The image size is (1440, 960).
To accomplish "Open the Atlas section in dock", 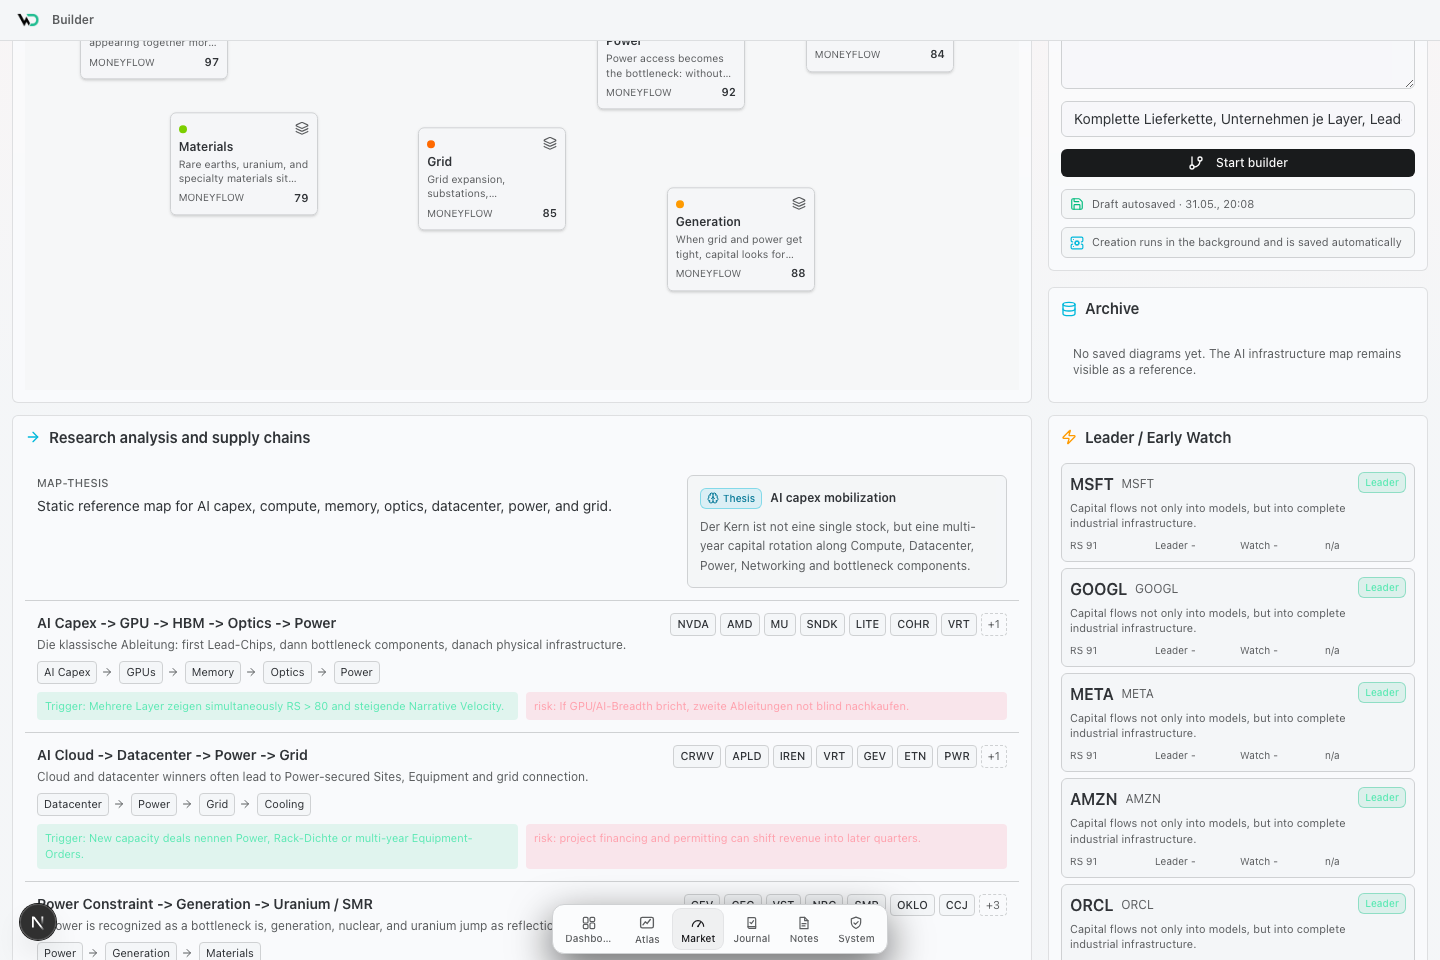I will point(647,930).
